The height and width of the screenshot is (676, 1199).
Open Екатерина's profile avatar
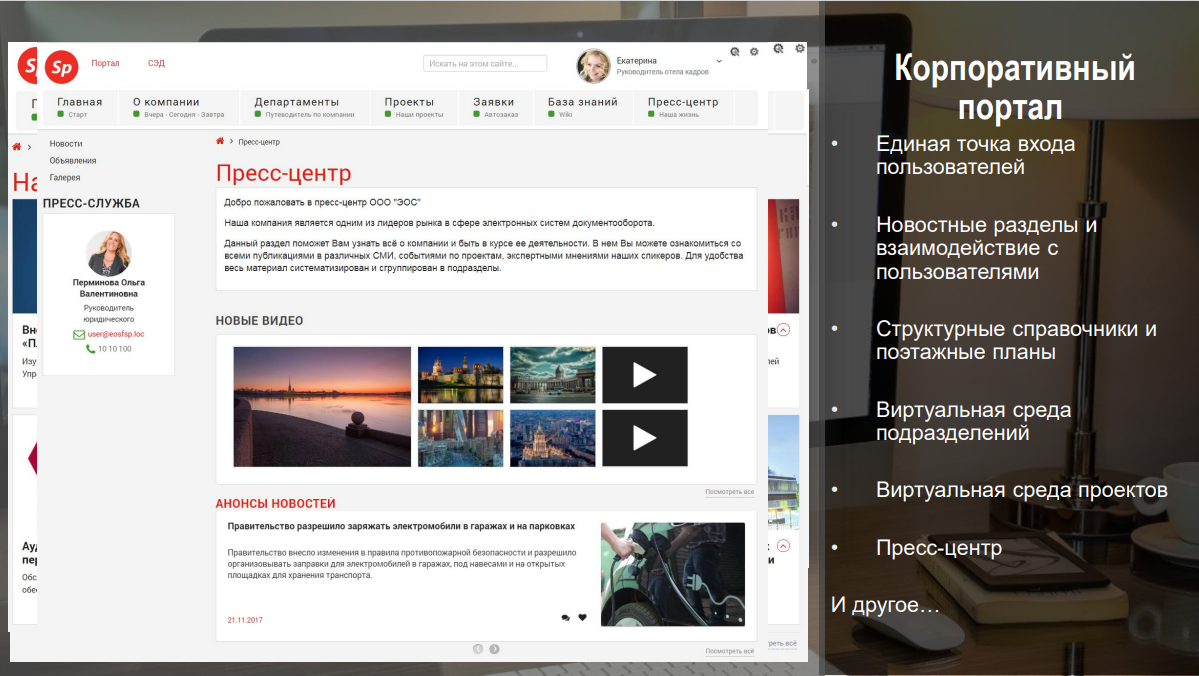(x=593, y=66)
